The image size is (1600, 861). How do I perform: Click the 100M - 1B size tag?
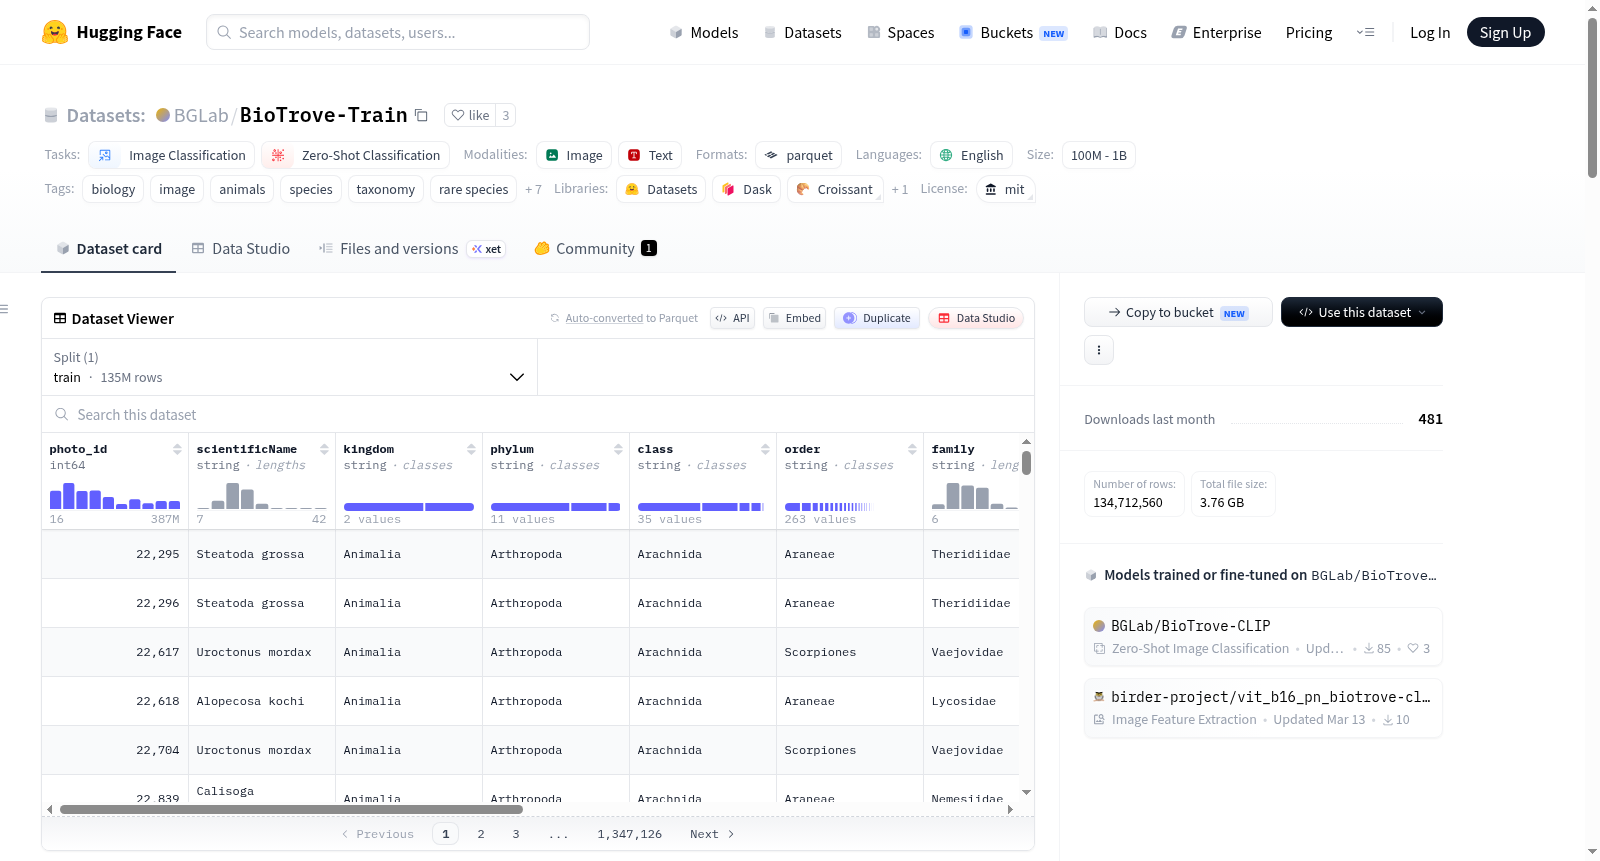tap(1099, 155)
